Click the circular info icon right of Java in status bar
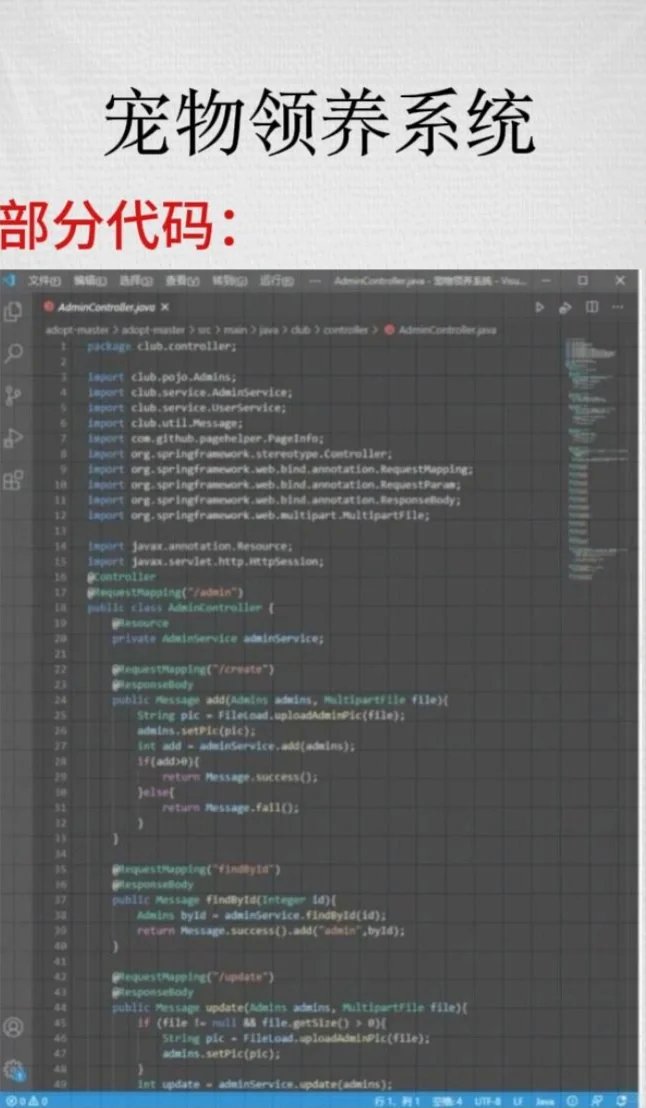This screenshot has width=646, height=1108. tap(572, 1101)
